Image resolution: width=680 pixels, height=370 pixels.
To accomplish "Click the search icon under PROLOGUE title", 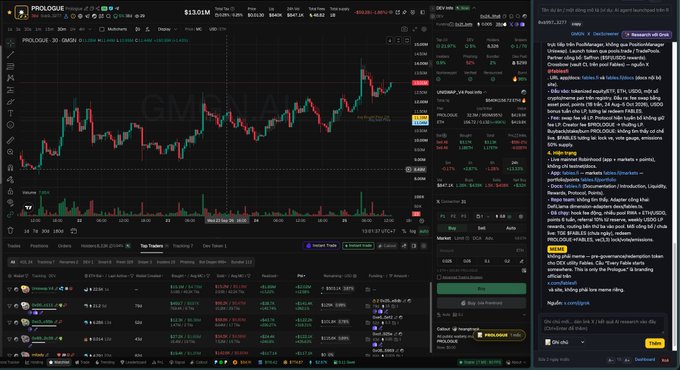I will (x=108, y=16).
